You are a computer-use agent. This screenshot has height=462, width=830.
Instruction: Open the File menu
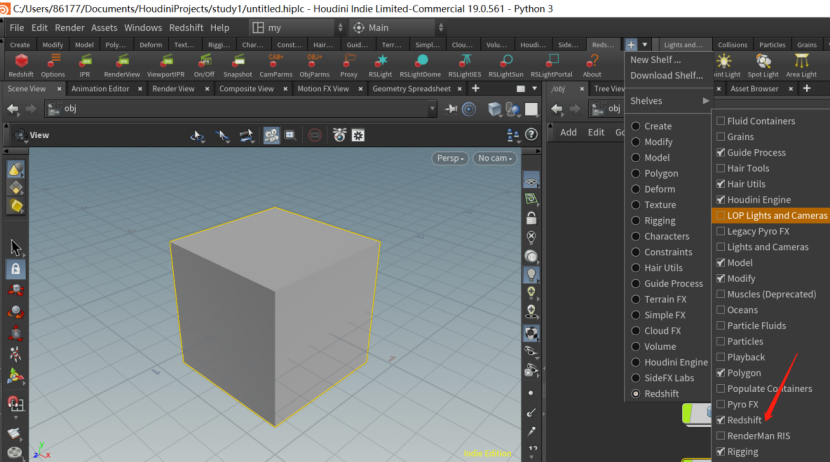(16, 28)
